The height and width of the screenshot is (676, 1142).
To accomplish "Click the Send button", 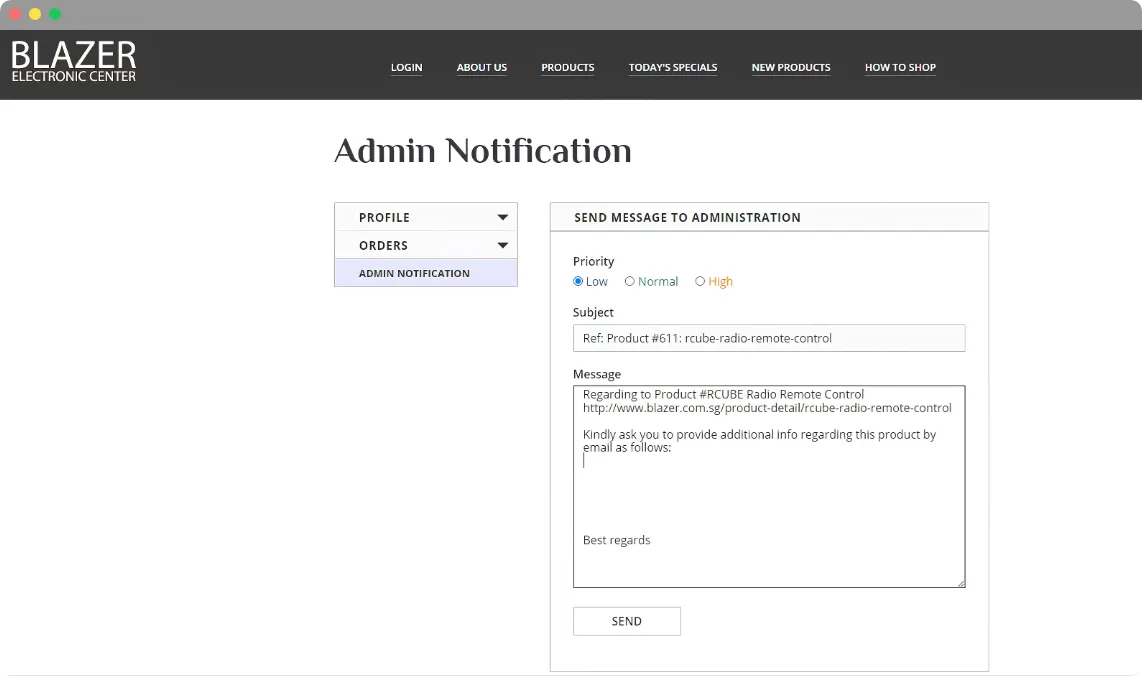I will (627, 621).
